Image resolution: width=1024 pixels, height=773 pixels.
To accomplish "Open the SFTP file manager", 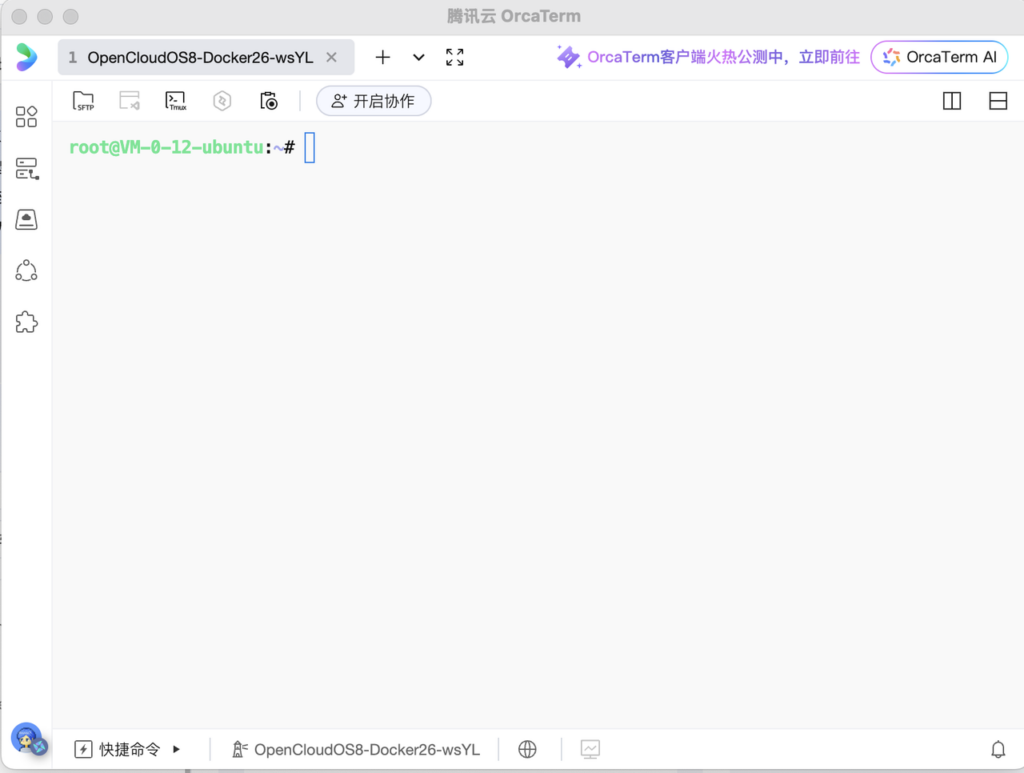I will coord(84,101).
